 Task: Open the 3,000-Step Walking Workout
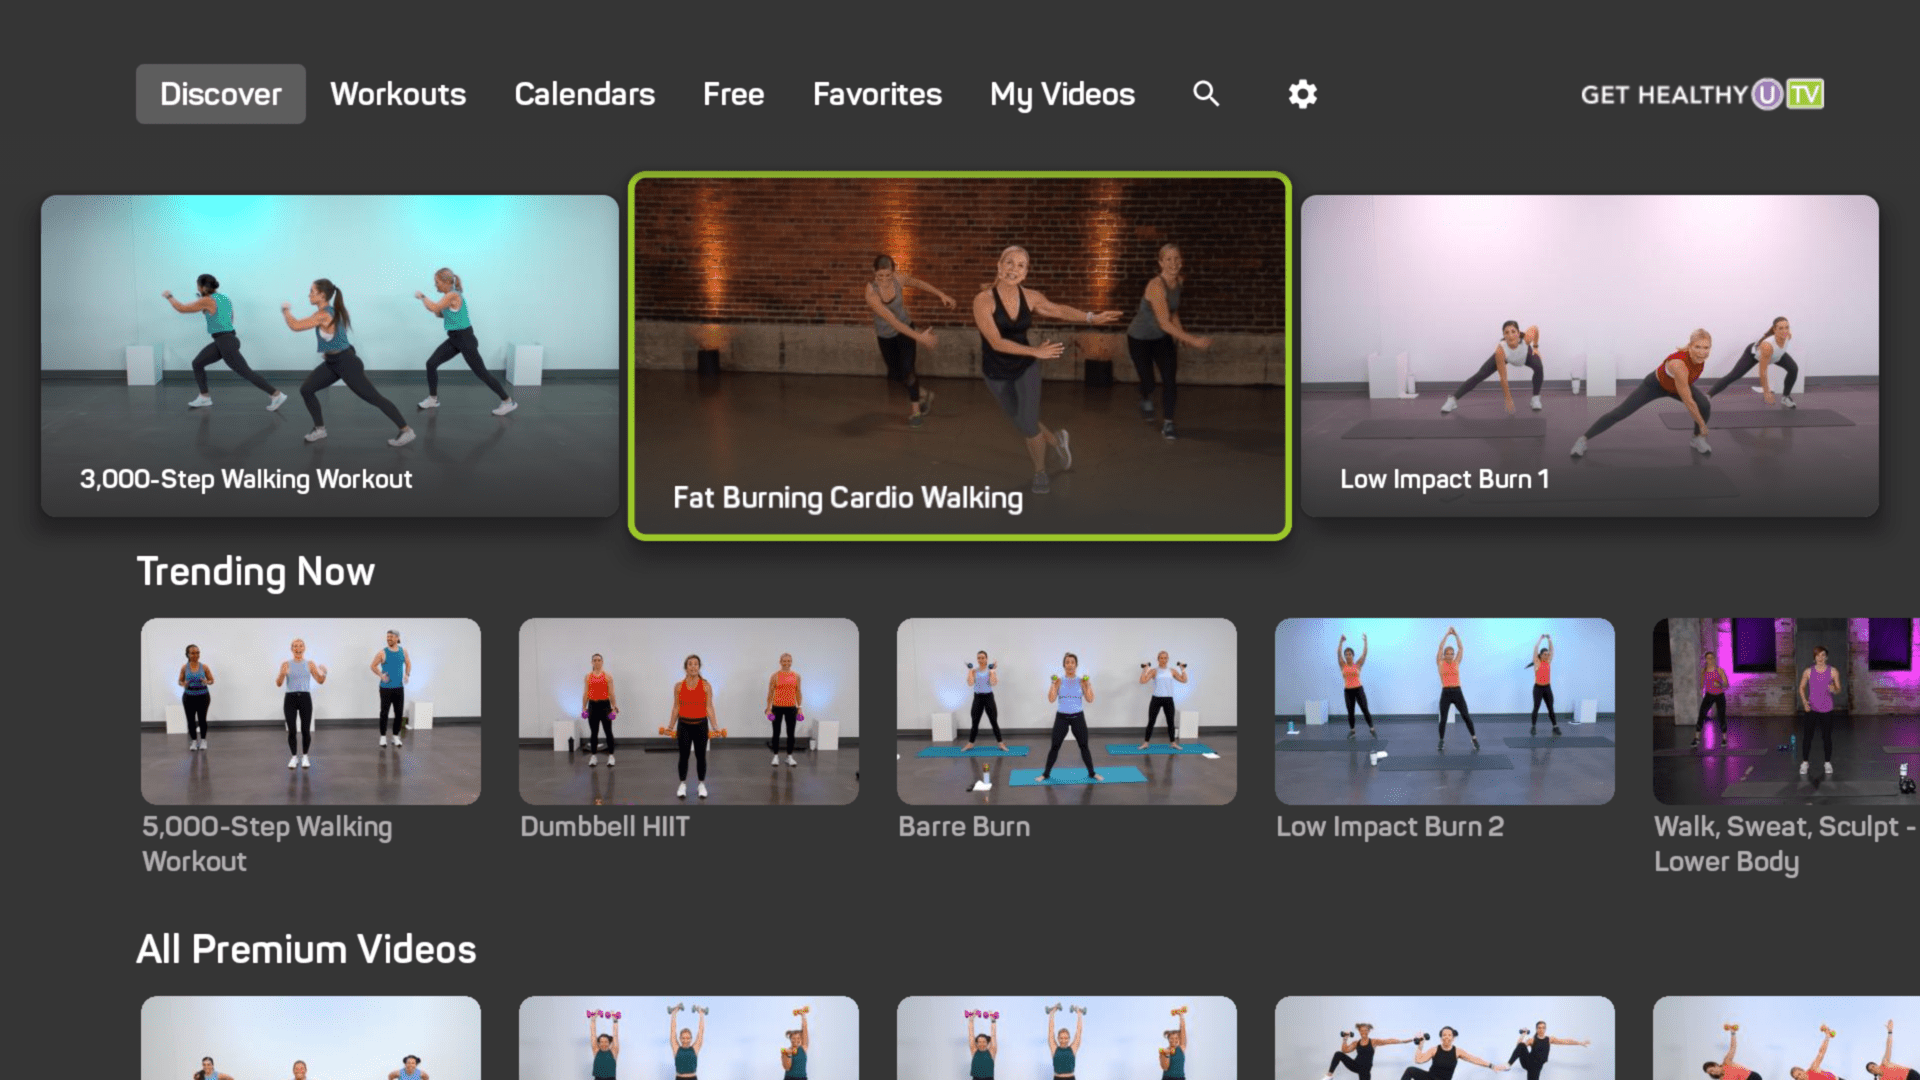[330, 355]
